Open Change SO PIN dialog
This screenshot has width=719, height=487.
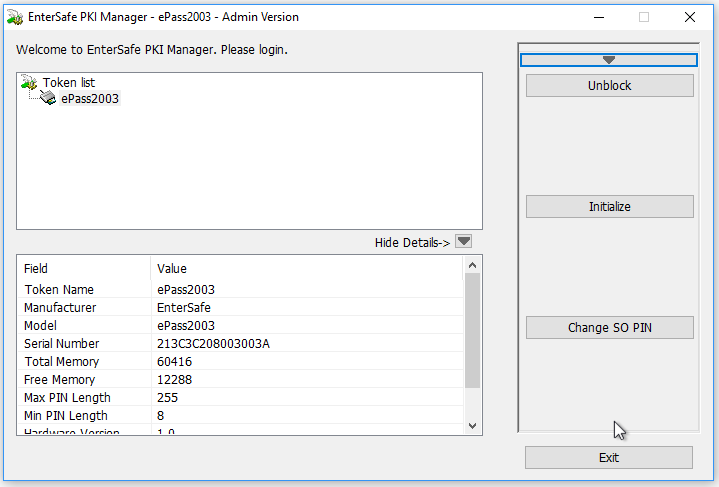coord(609,328)
